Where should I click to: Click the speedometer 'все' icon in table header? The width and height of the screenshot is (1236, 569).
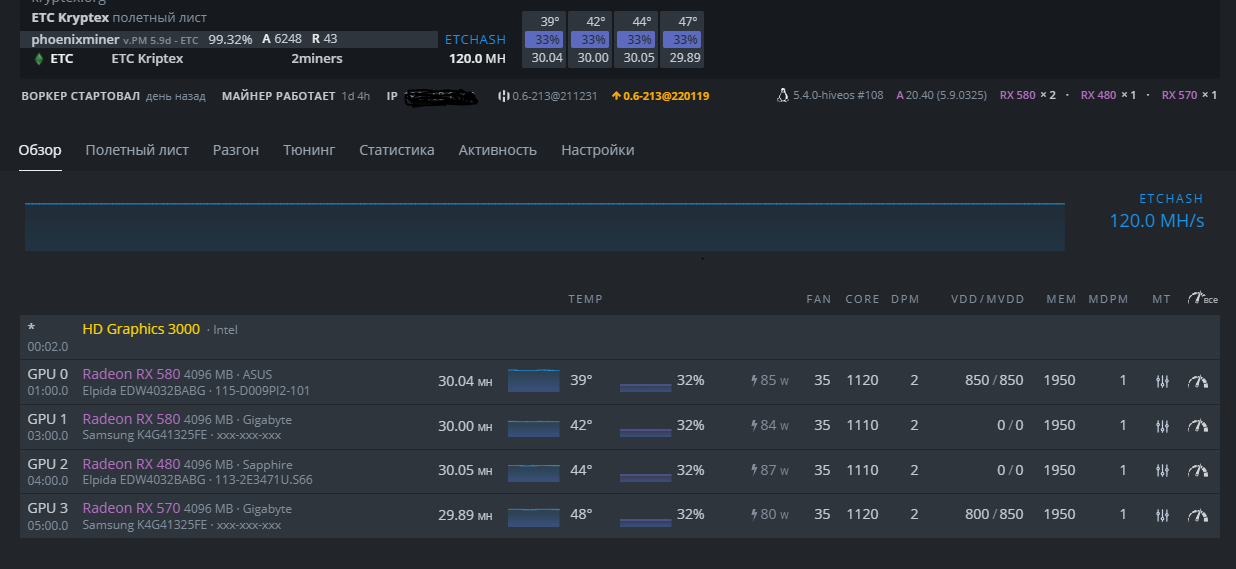1202,298
